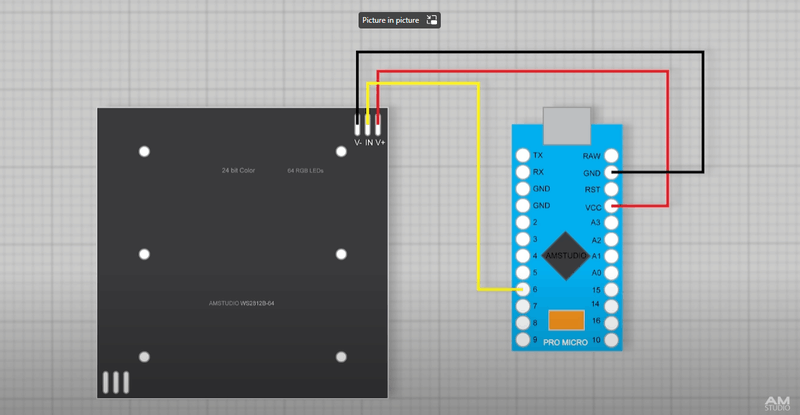Click the GND pin with black wire
800x415 pixels.
[x=611, y=173]
